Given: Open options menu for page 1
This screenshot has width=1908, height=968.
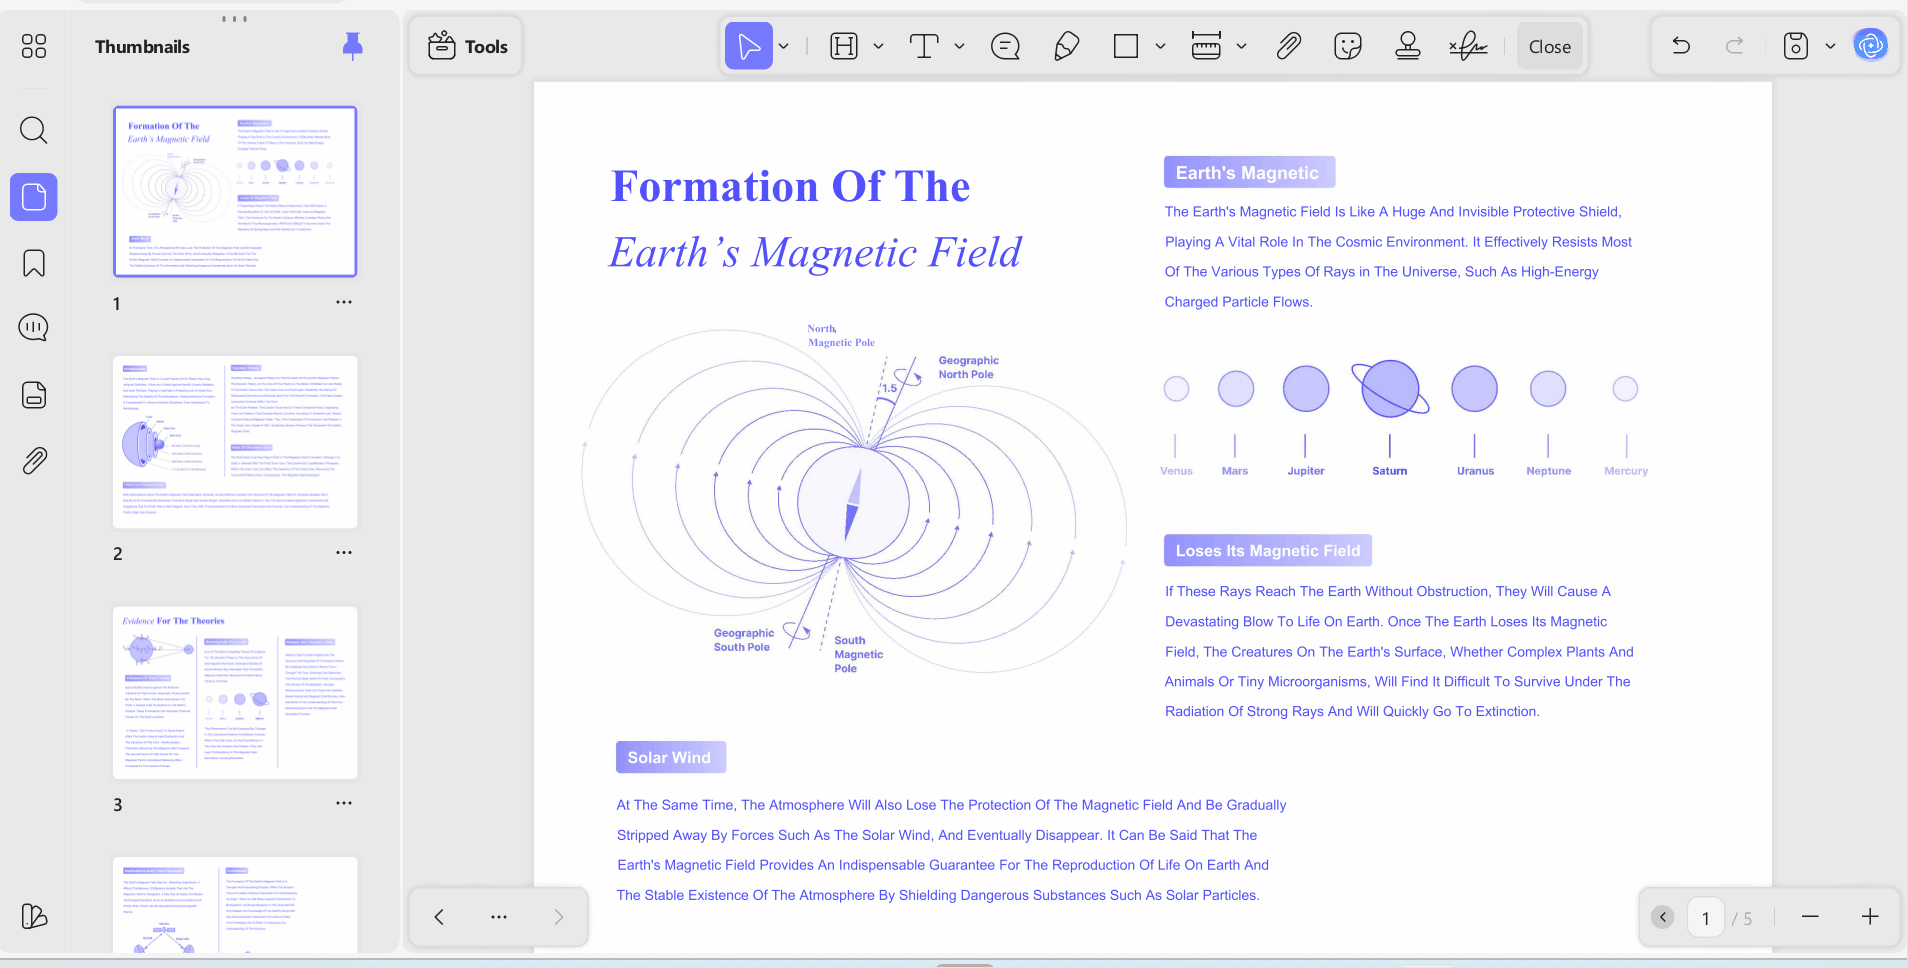Looking at the screenshot, I should pyautogui.click(x=344, y=302).
